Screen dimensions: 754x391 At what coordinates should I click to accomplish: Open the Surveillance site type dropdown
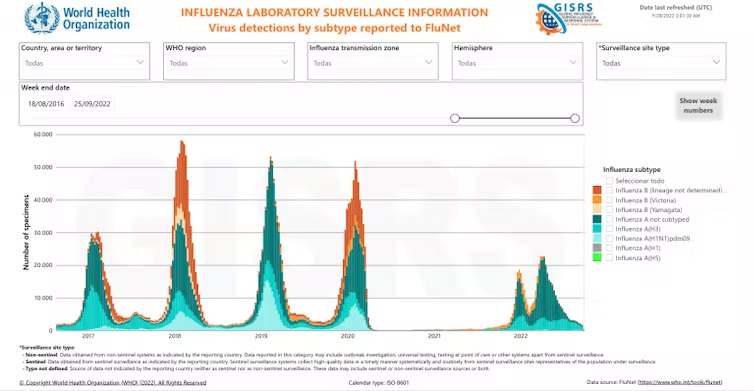(x=661, y=63)
